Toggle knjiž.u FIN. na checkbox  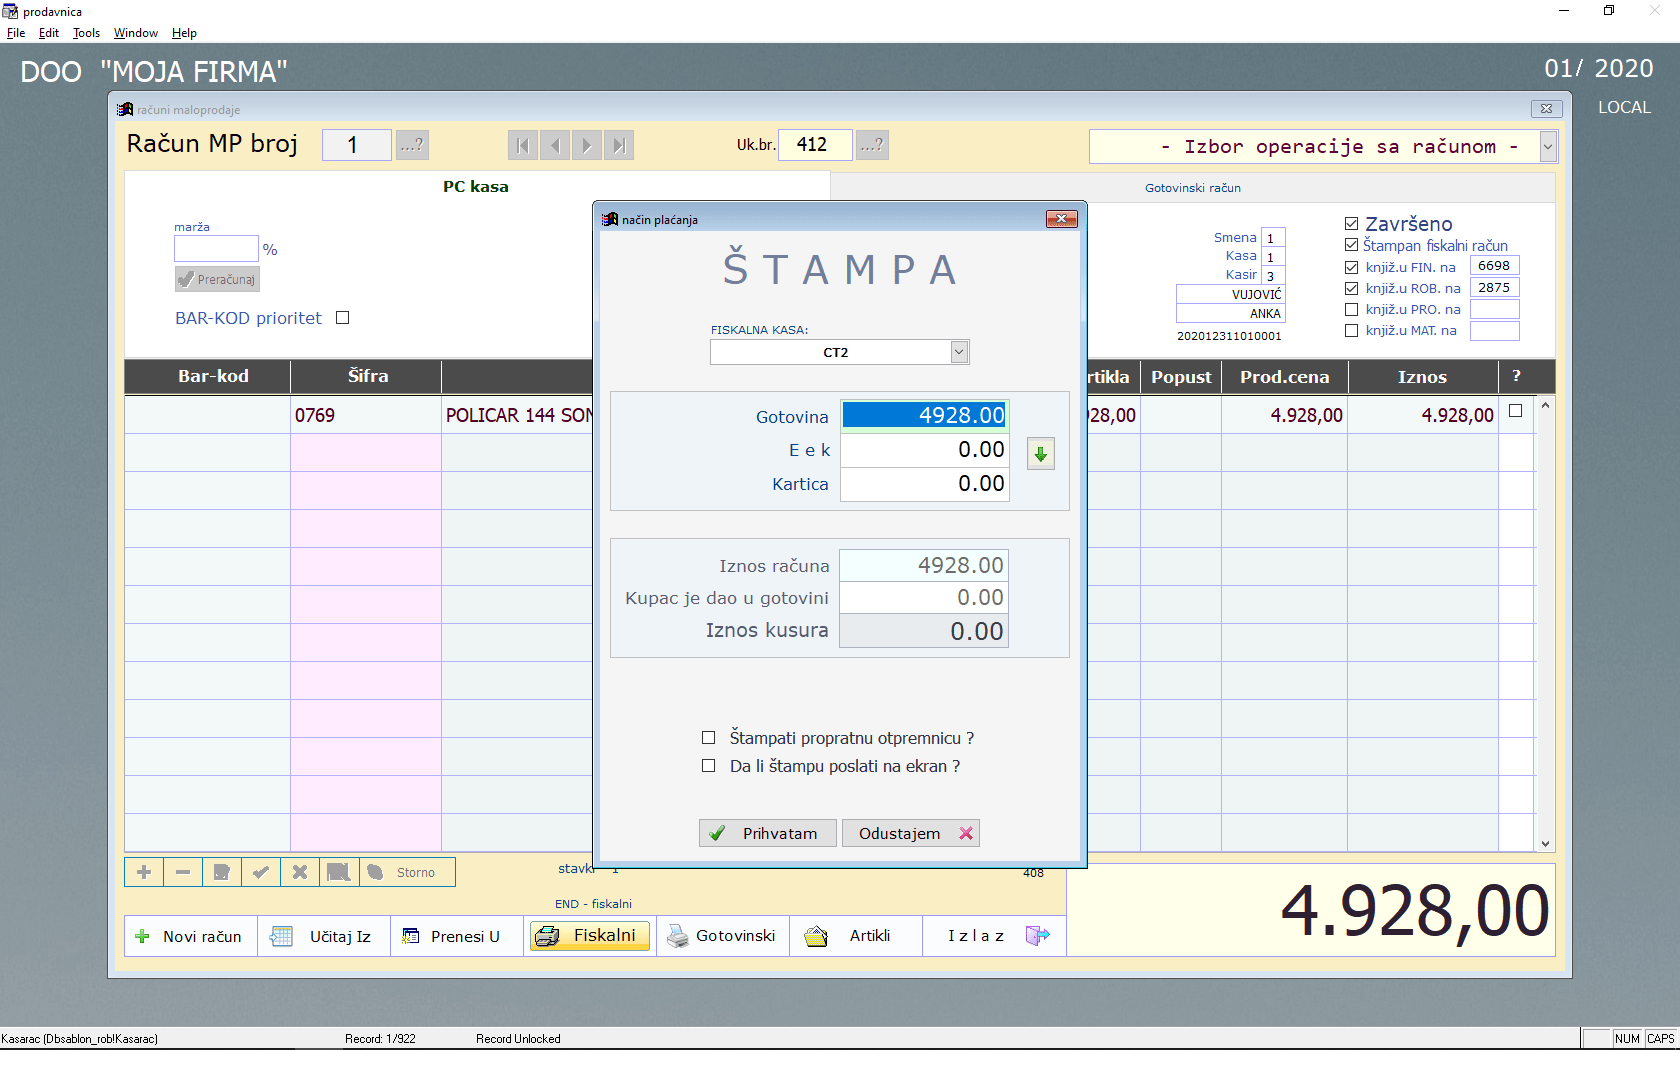tap(1351, 267)
